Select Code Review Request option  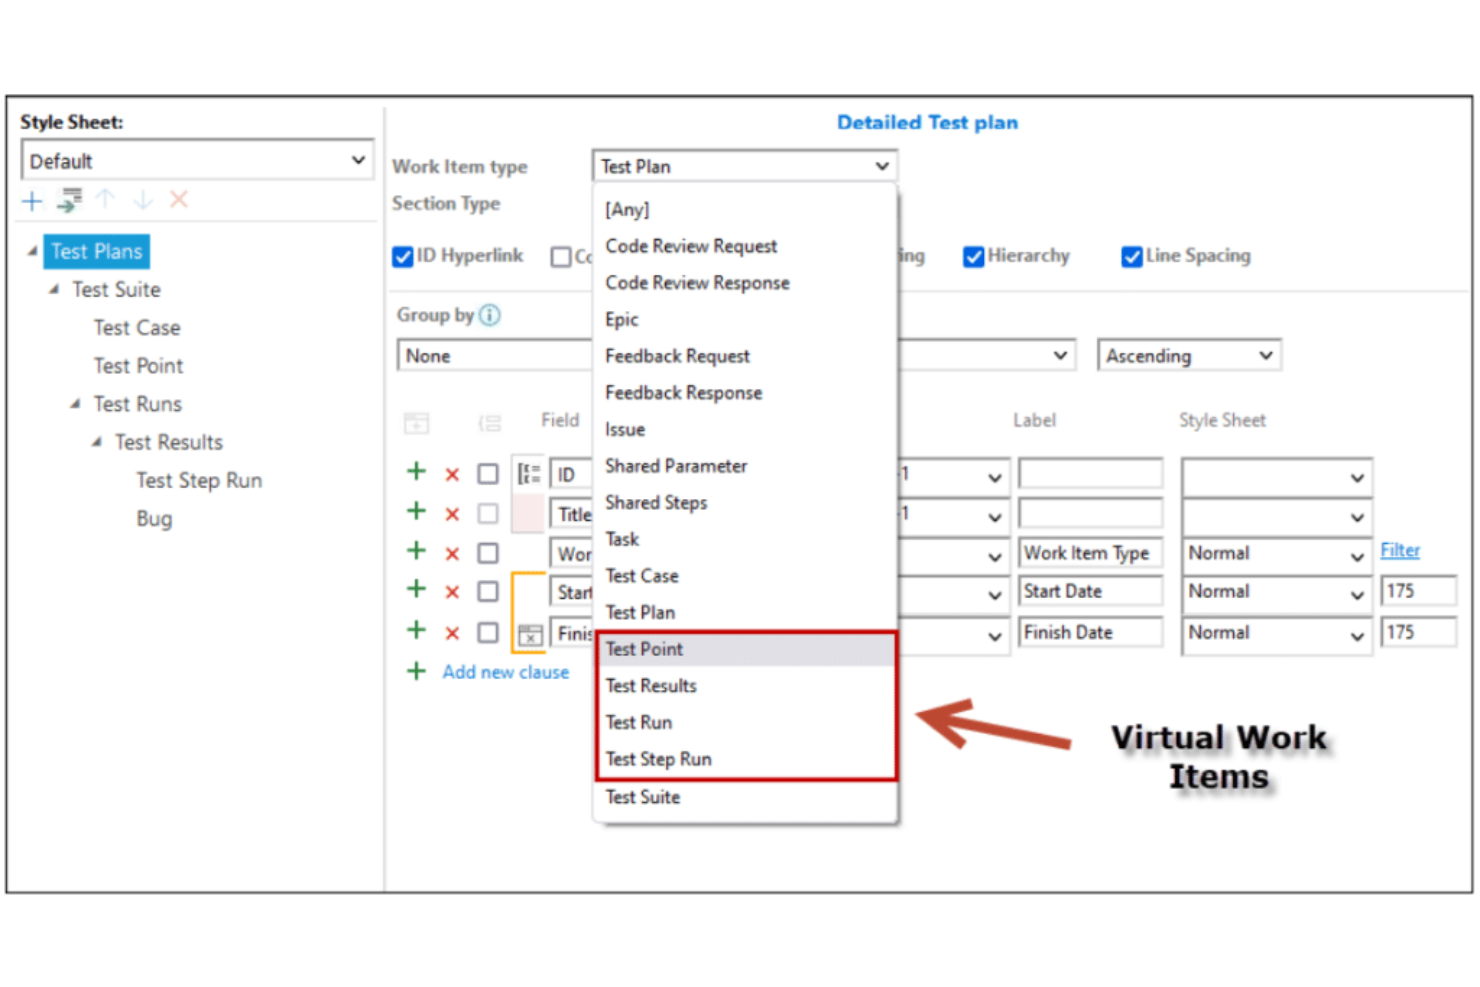click(x=746, y=246)
